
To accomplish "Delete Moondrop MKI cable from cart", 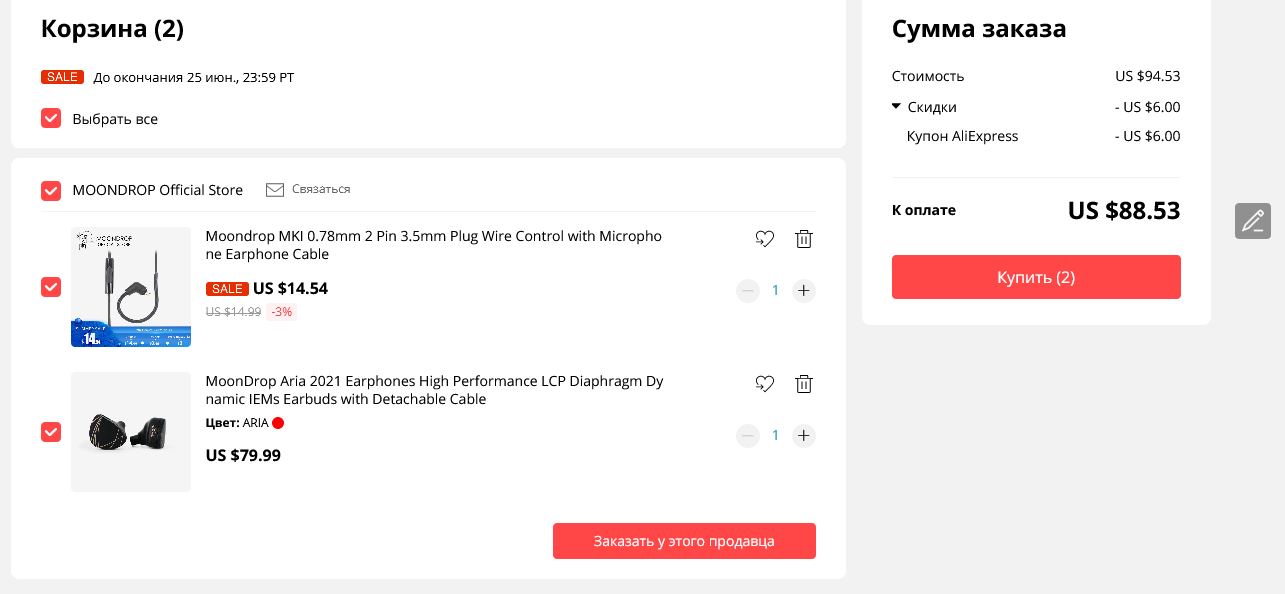I will 804,239.
